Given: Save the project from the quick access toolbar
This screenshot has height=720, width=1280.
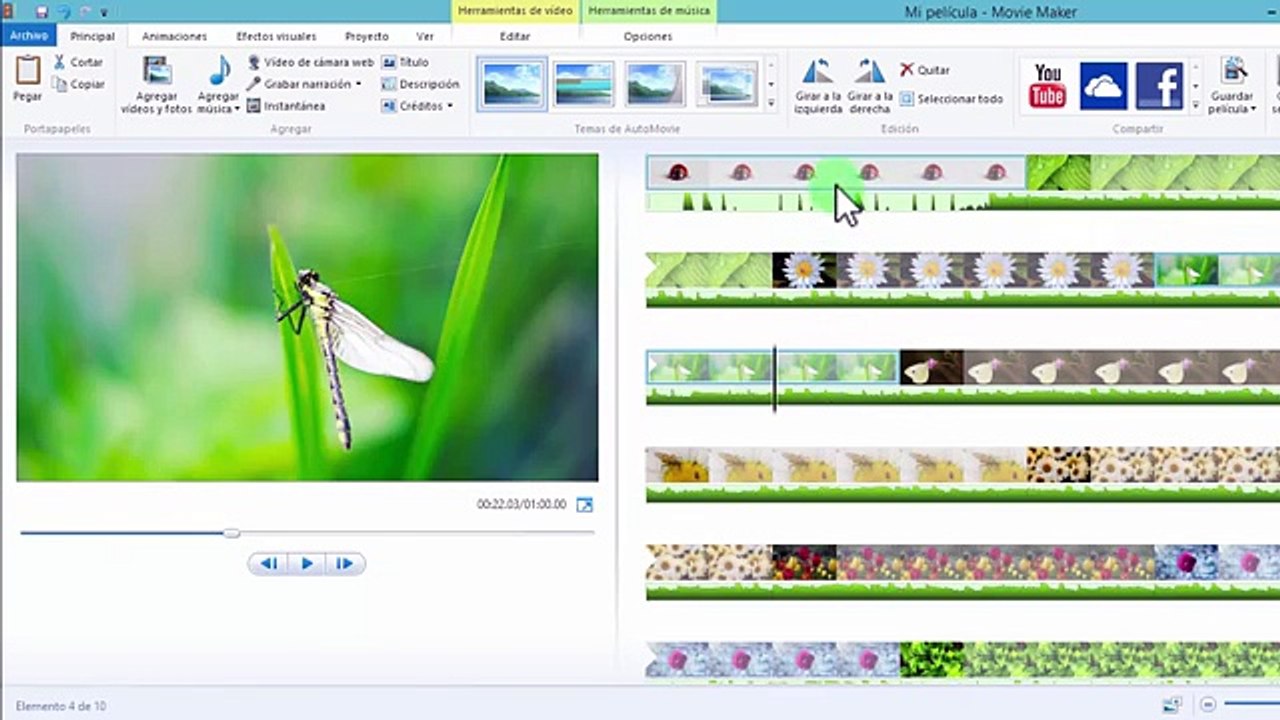Looking at the screenshot, I should (41, 11).
